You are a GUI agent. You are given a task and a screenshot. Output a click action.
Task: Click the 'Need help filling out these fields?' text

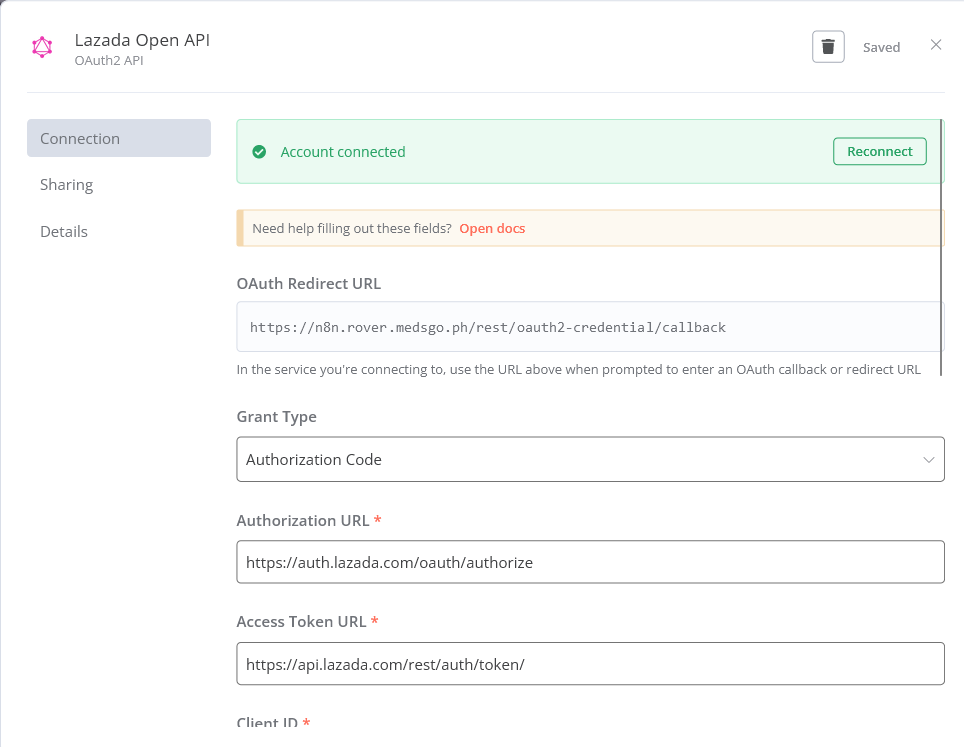352,229
